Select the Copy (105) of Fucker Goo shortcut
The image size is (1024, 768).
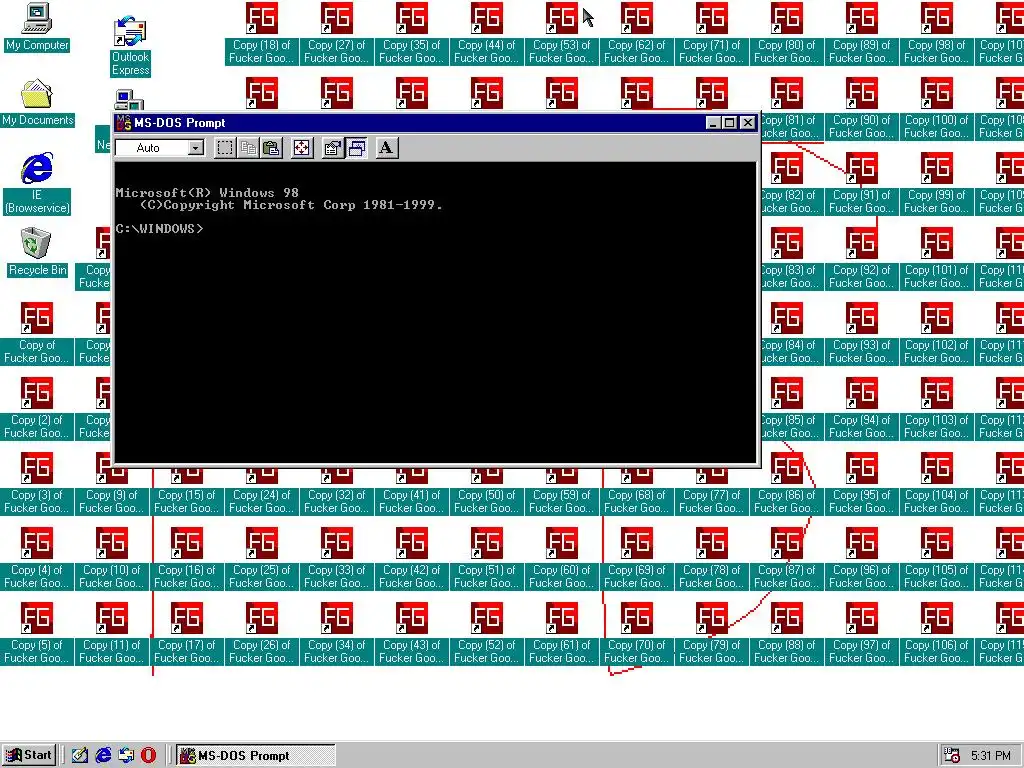coord(936,559)
